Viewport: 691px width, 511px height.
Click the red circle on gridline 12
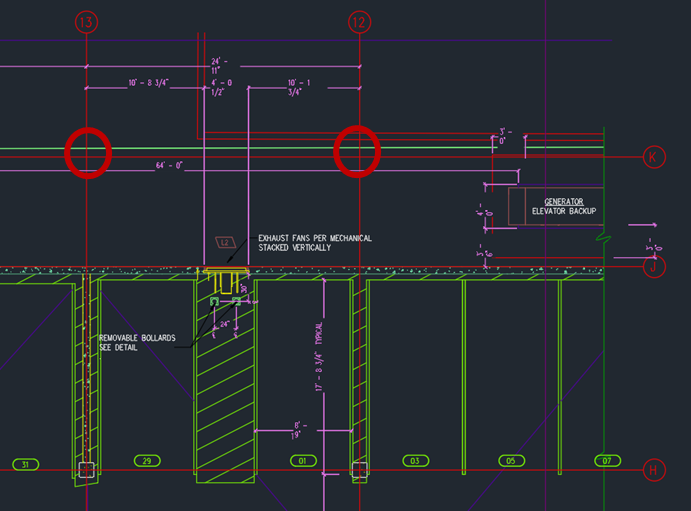[358, 151]
